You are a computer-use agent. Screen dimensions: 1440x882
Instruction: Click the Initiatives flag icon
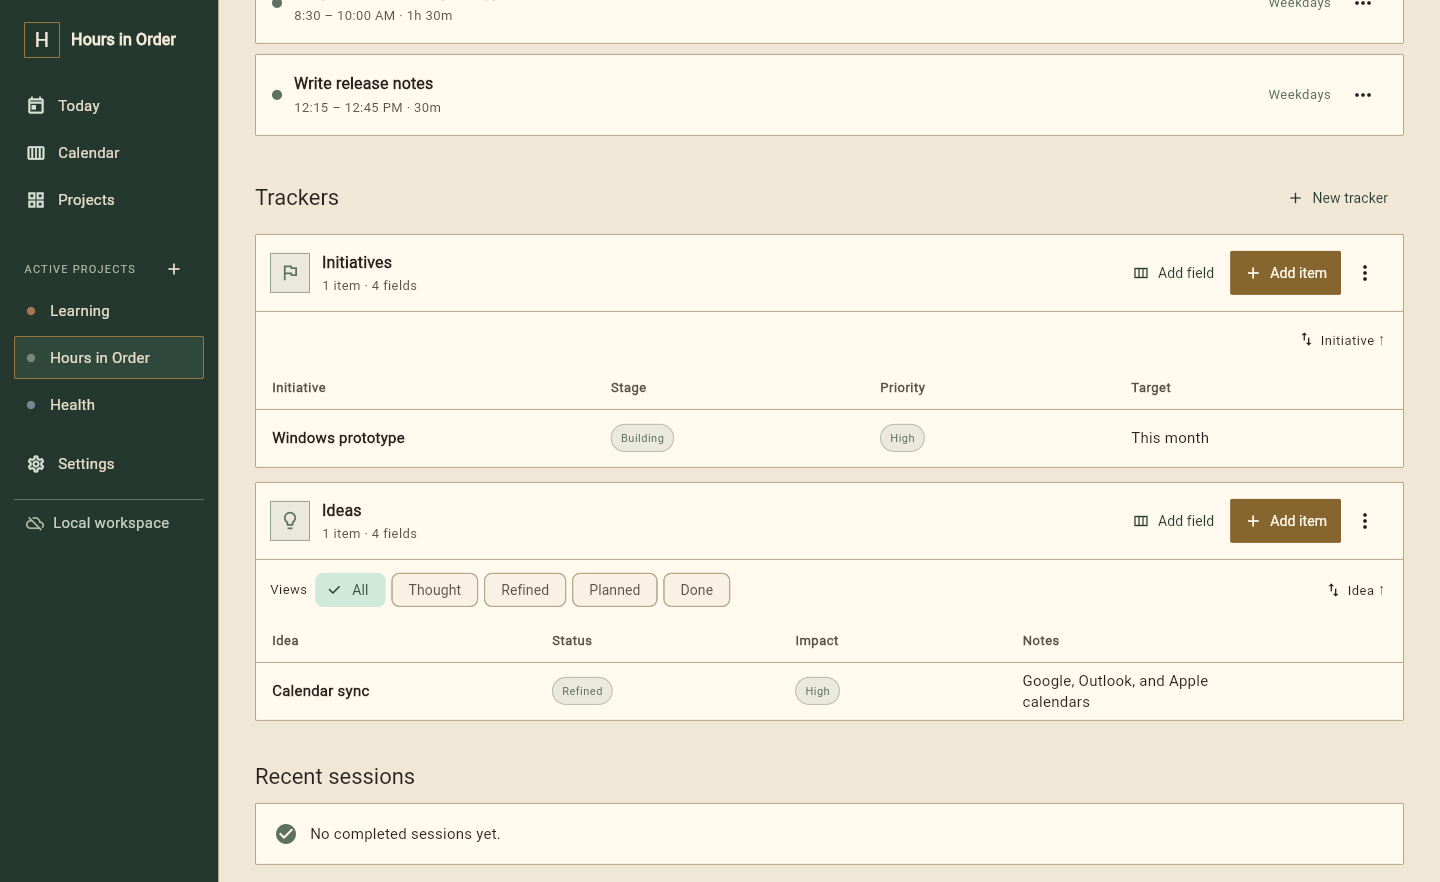(290, 273)
